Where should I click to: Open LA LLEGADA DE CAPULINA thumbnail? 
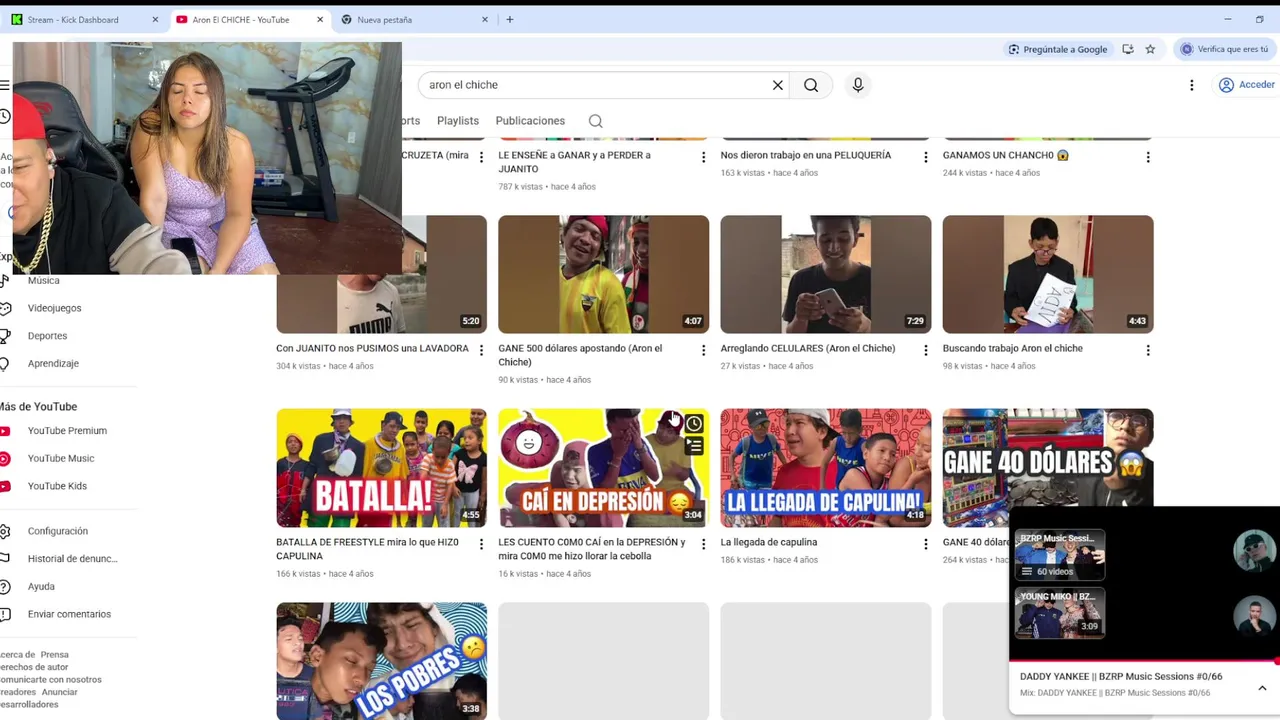tap(825, 467)
